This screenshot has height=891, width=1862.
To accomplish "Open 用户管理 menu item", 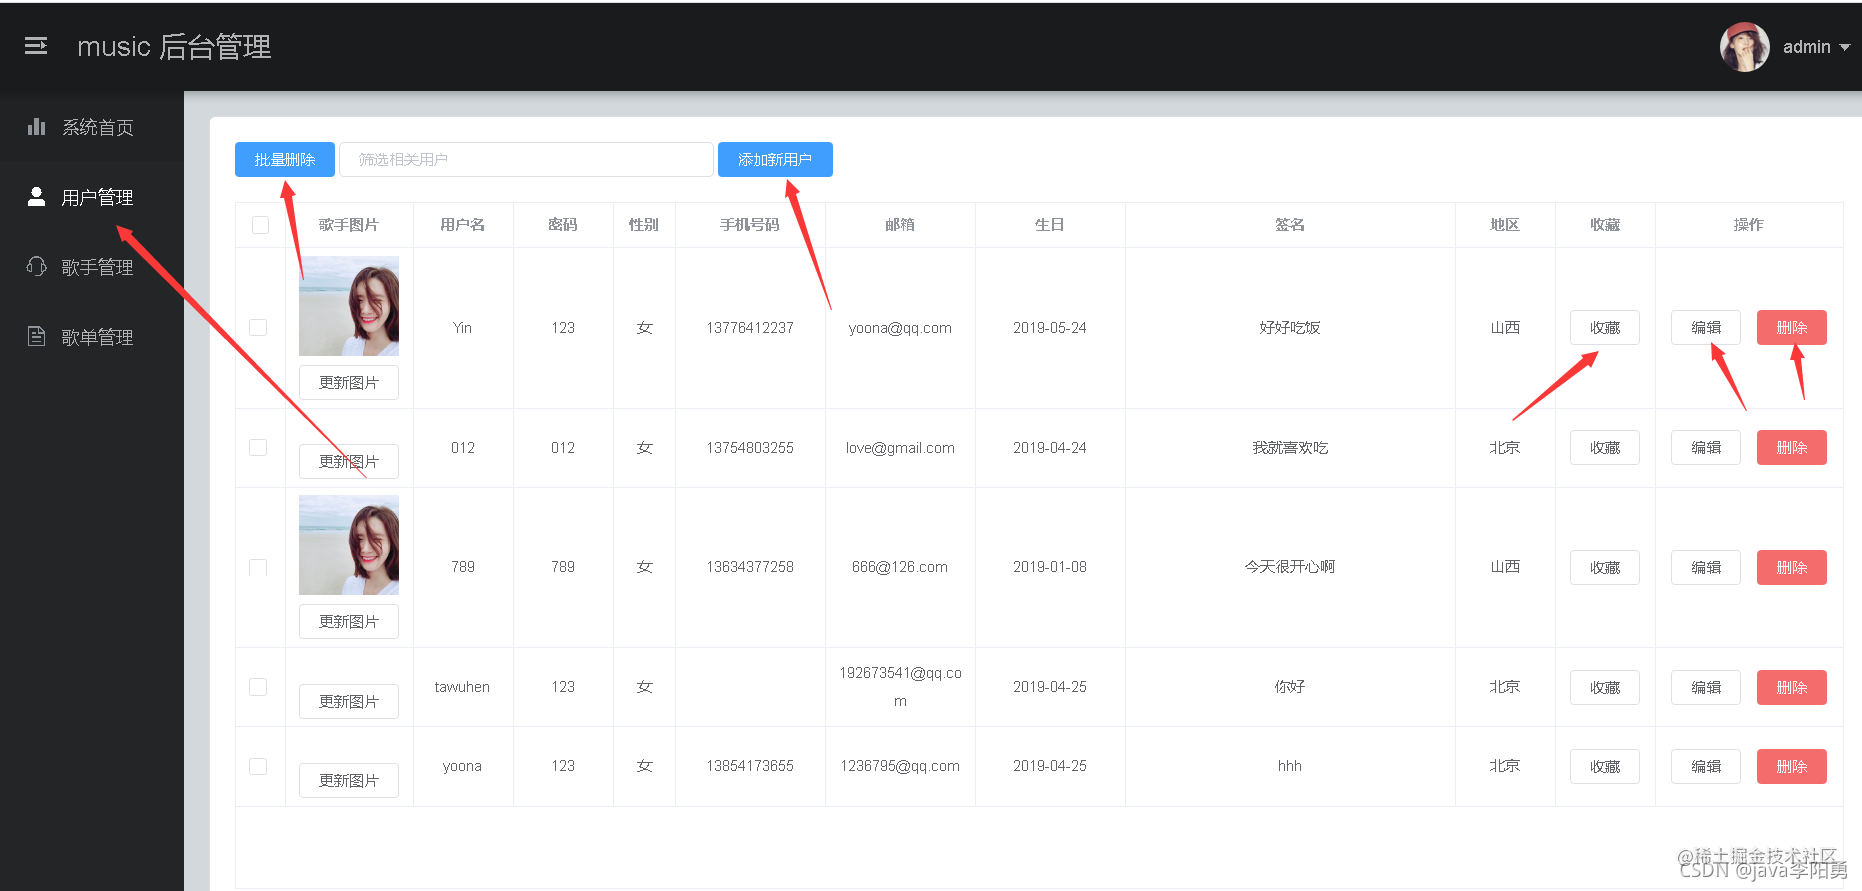I will click(92, 197).
